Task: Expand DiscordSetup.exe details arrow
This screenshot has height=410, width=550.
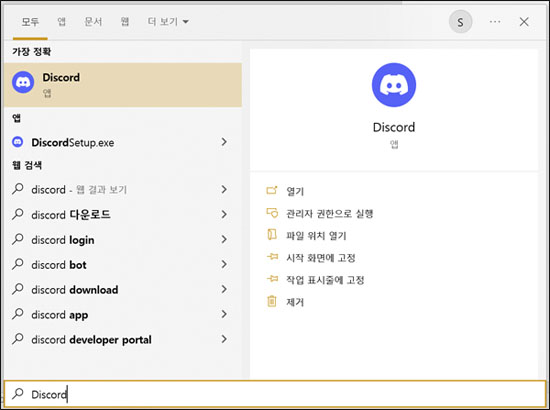Action: tap(224, 142)
